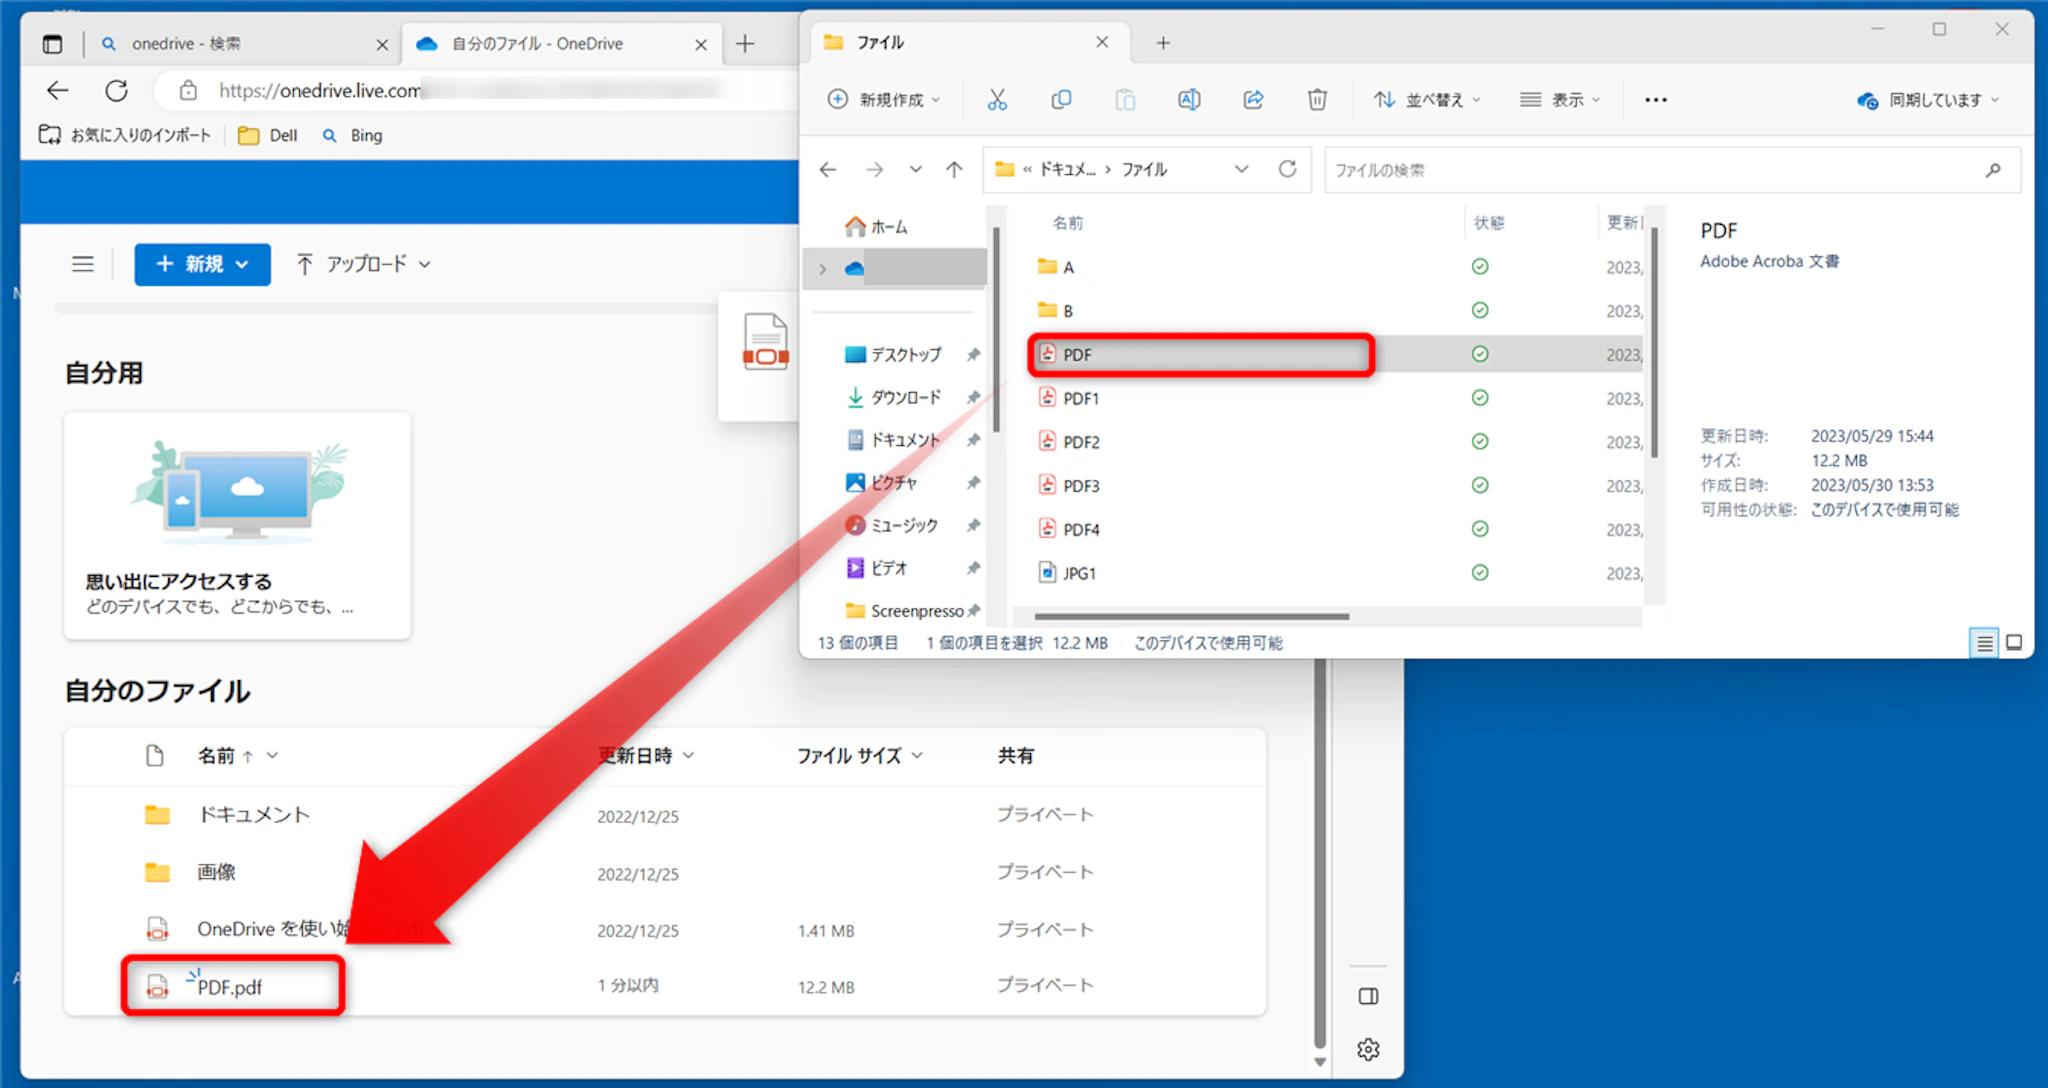The height and width of the screenshot is (1088, 2048).
Task: Open the PDF.pdf file in OneDrive
Action: 229,987
